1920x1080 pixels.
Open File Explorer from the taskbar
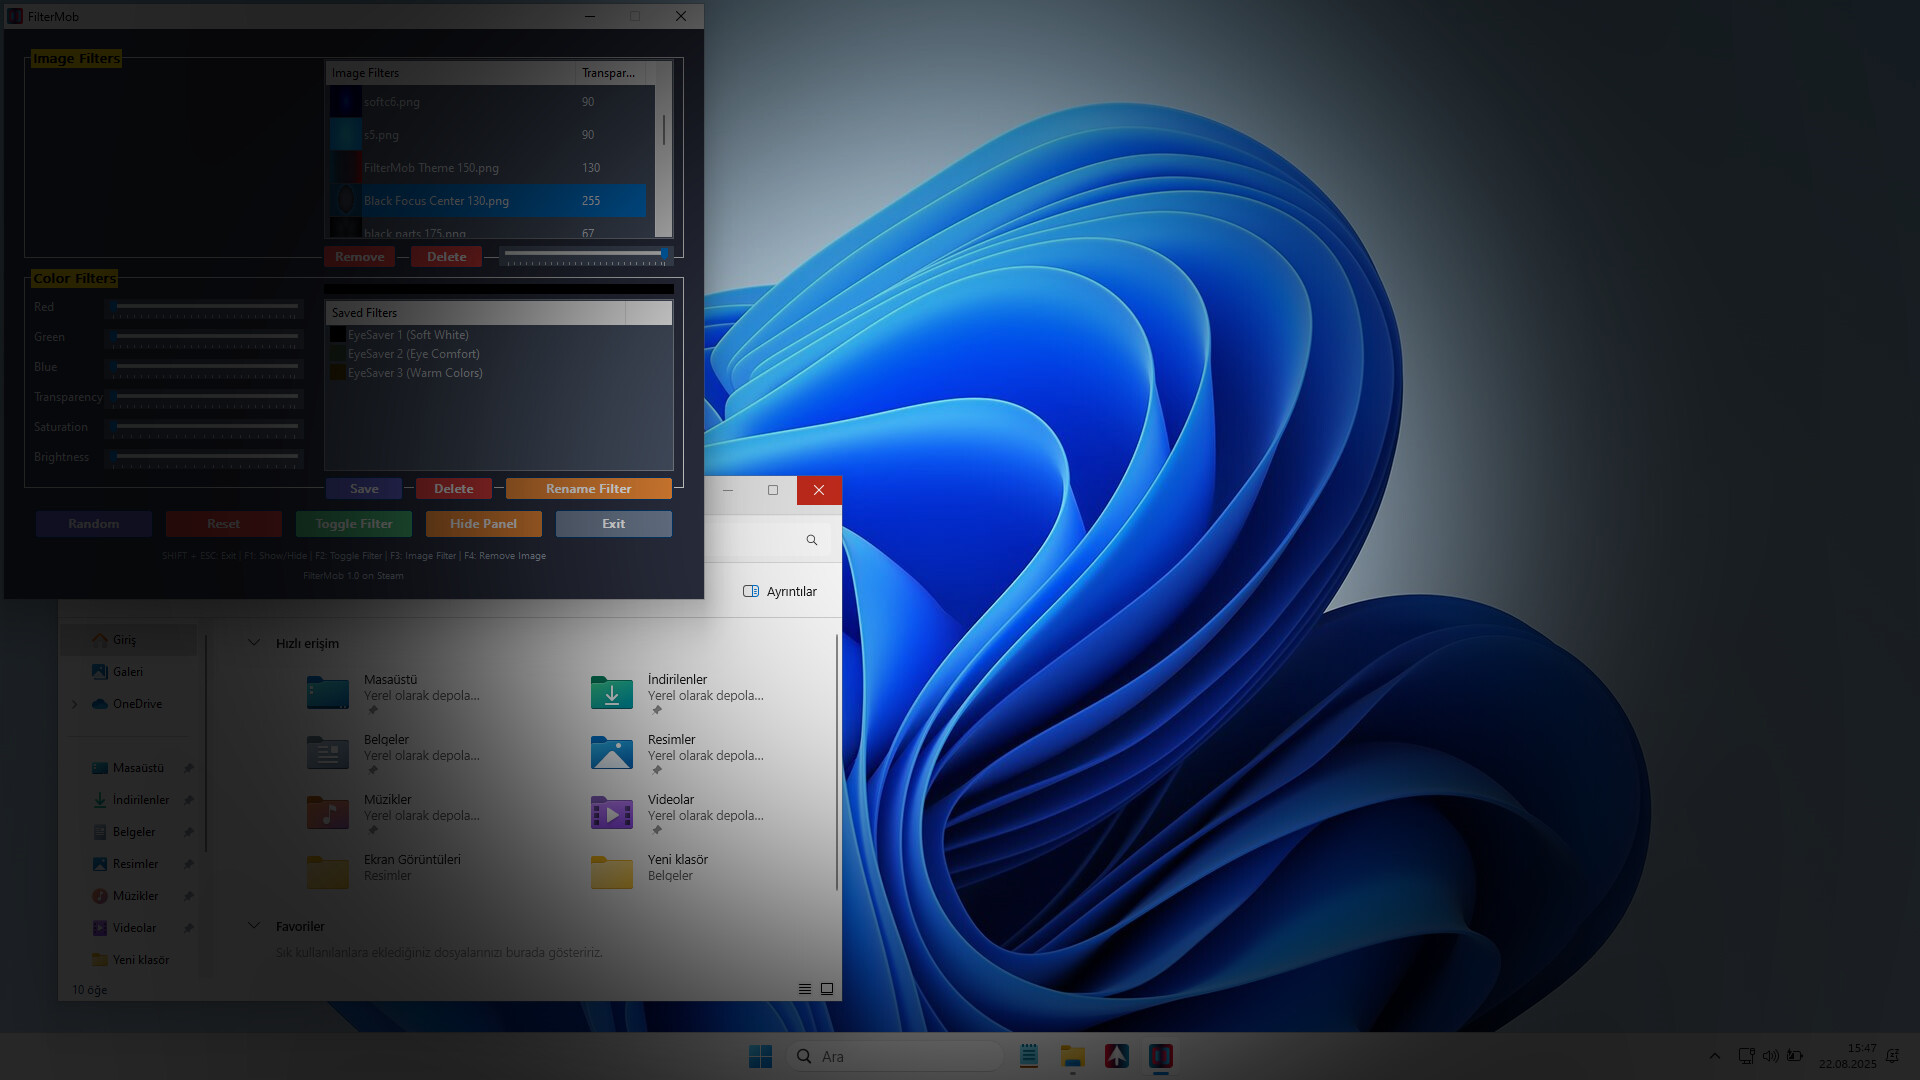click(1073, 1055)
